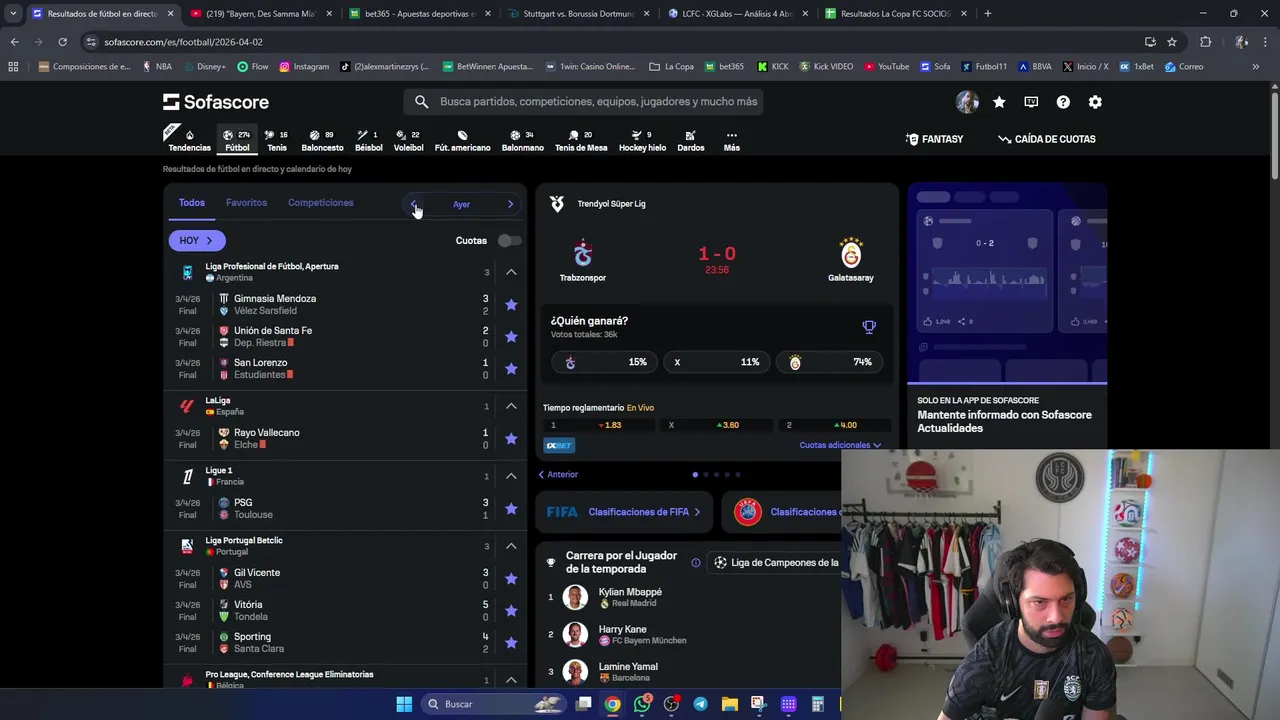The width and height of the screenshot is (1280, 720).
Task: Open Telegram from the taskbar
Action: tap(700, 704)
